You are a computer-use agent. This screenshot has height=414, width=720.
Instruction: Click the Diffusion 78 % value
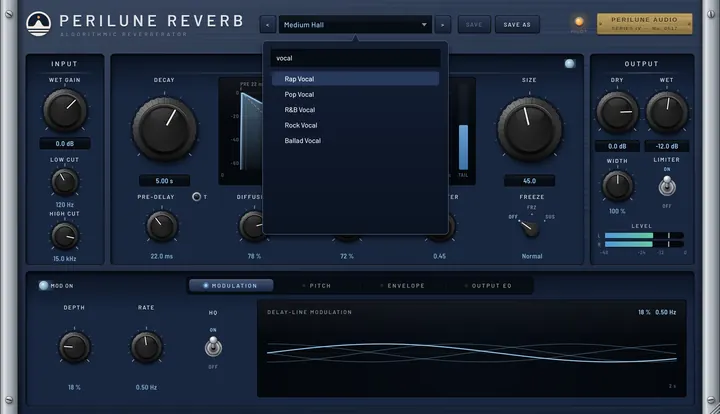254,256
